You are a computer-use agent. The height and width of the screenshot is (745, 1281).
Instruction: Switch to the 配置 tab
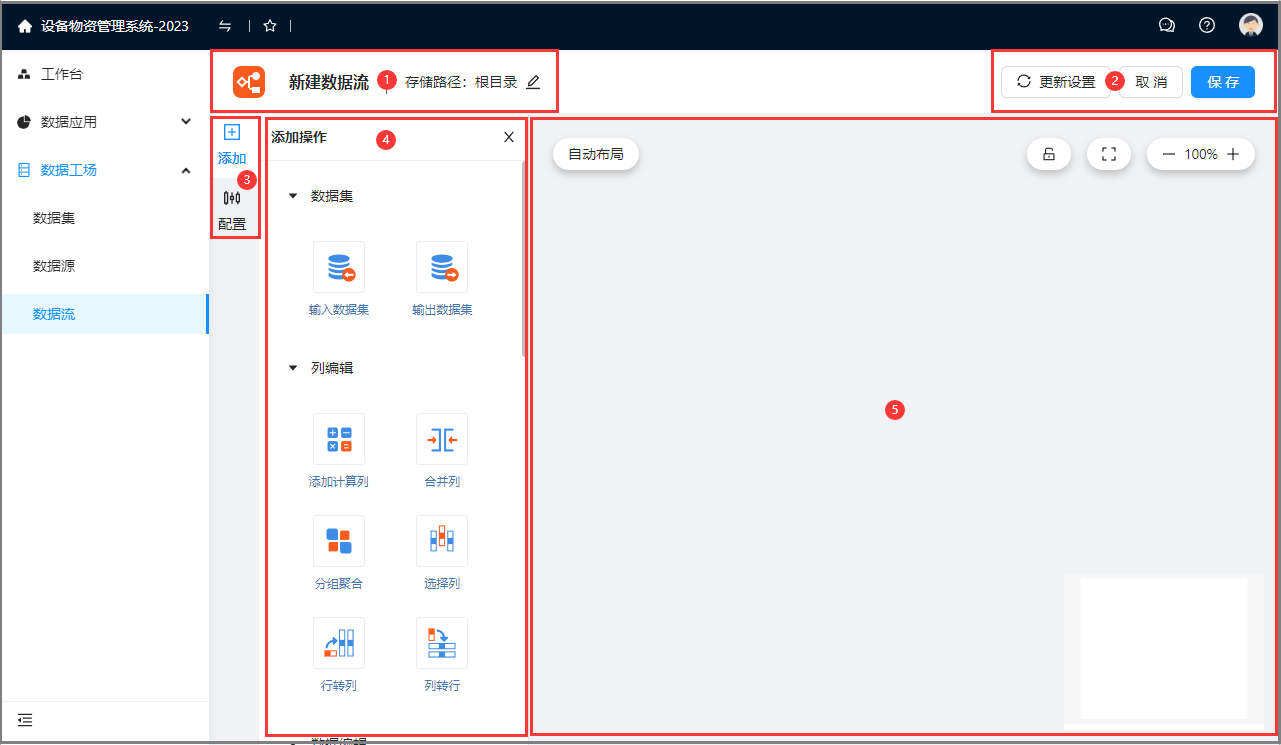(232, 209)
